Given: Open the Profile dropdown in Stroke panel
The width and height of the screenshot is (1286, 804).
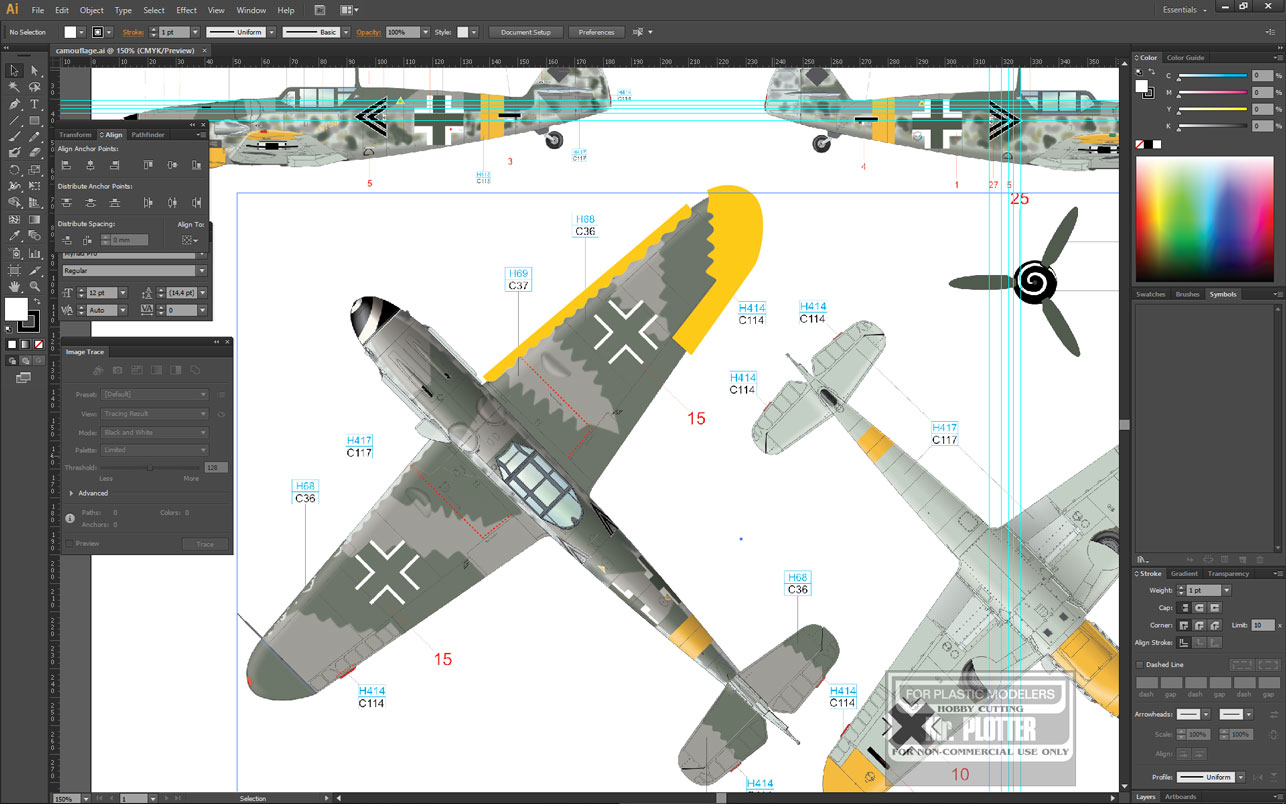Looking at the screenshot, I should (1241, 777).
